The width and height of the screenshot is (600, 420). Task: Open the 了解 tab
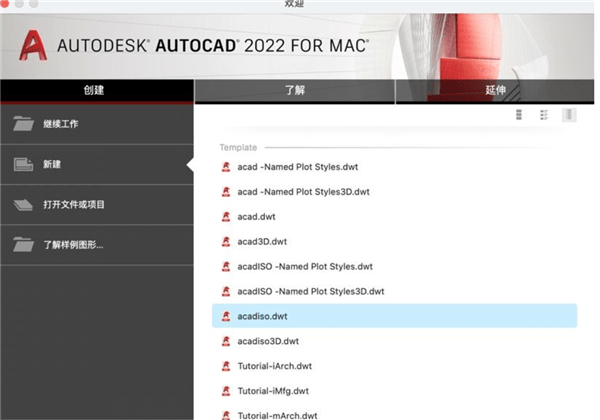tap(295, 91)
